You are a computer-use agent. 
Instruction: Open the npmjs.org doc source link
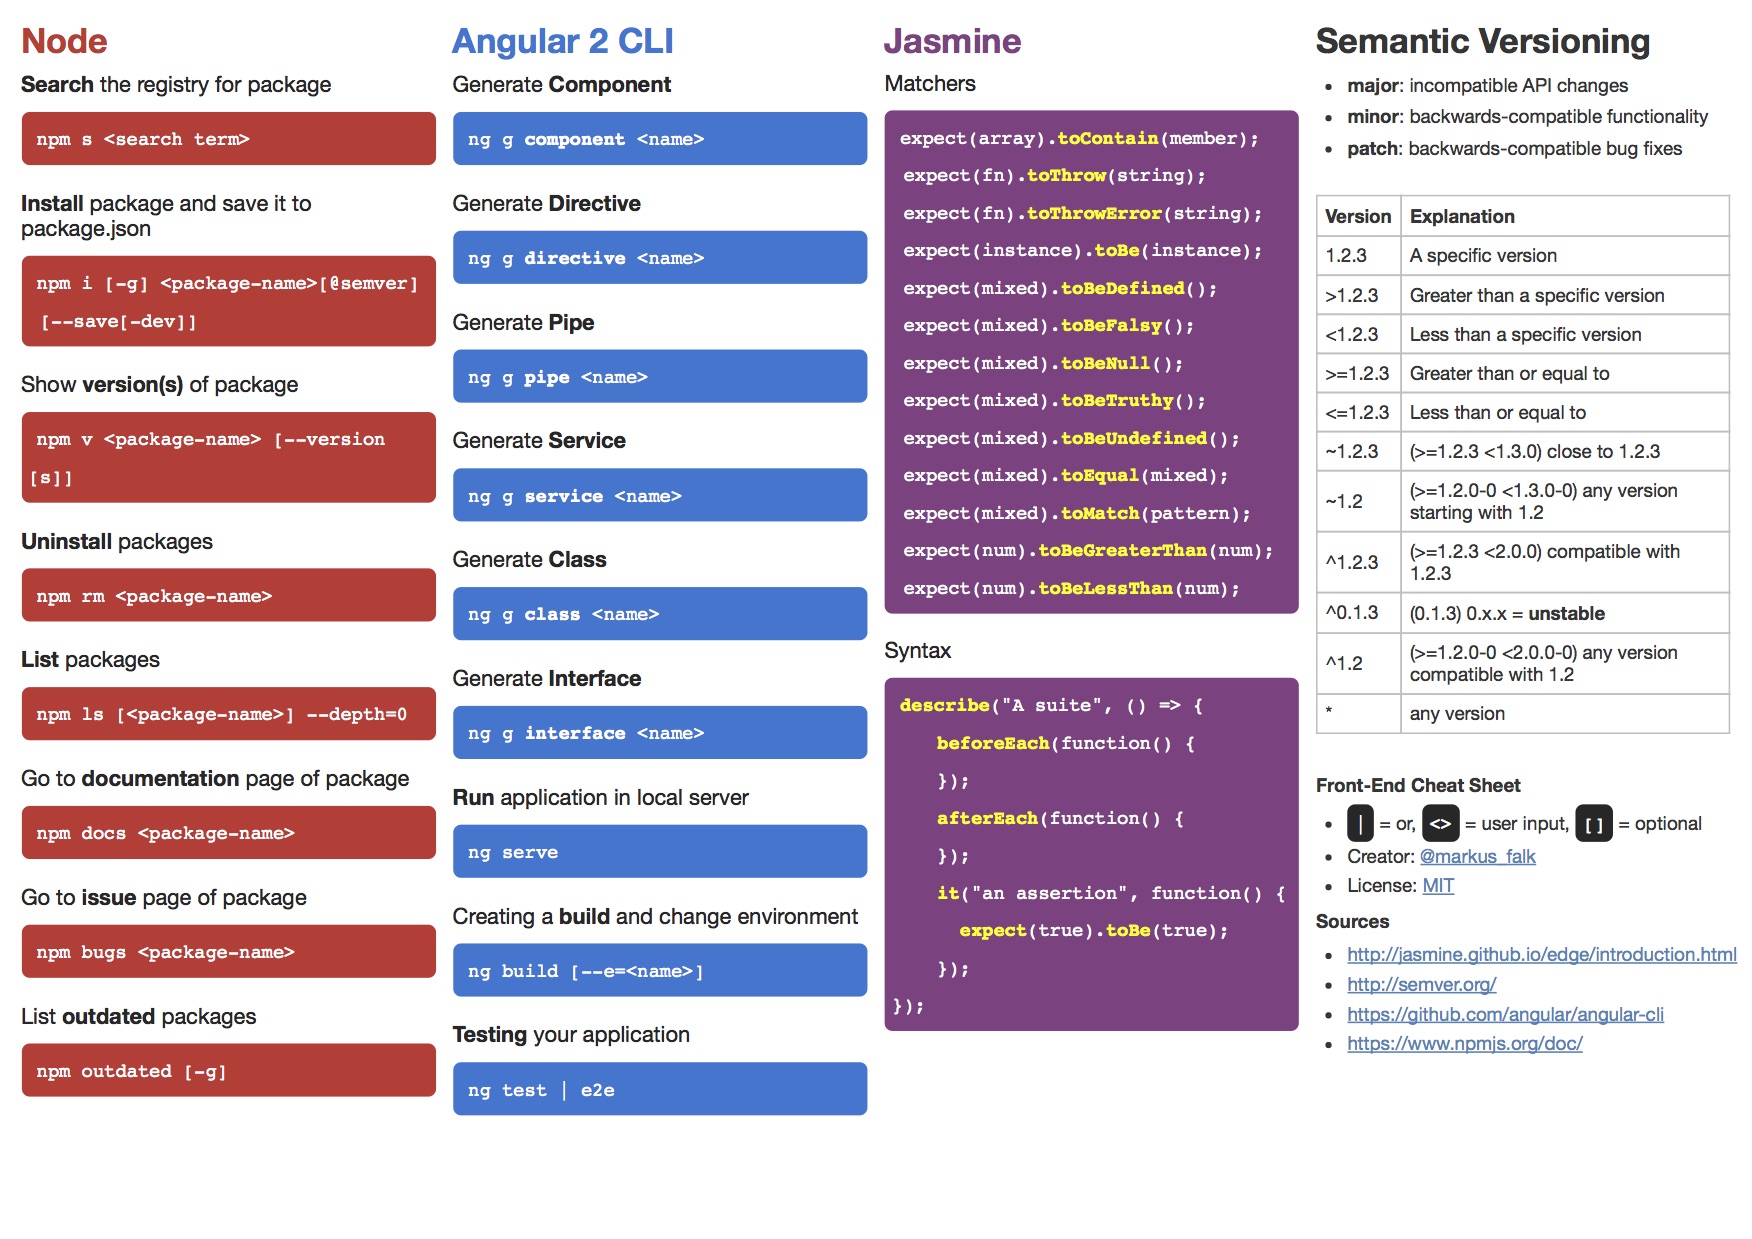click(x=1464, y=1044)
